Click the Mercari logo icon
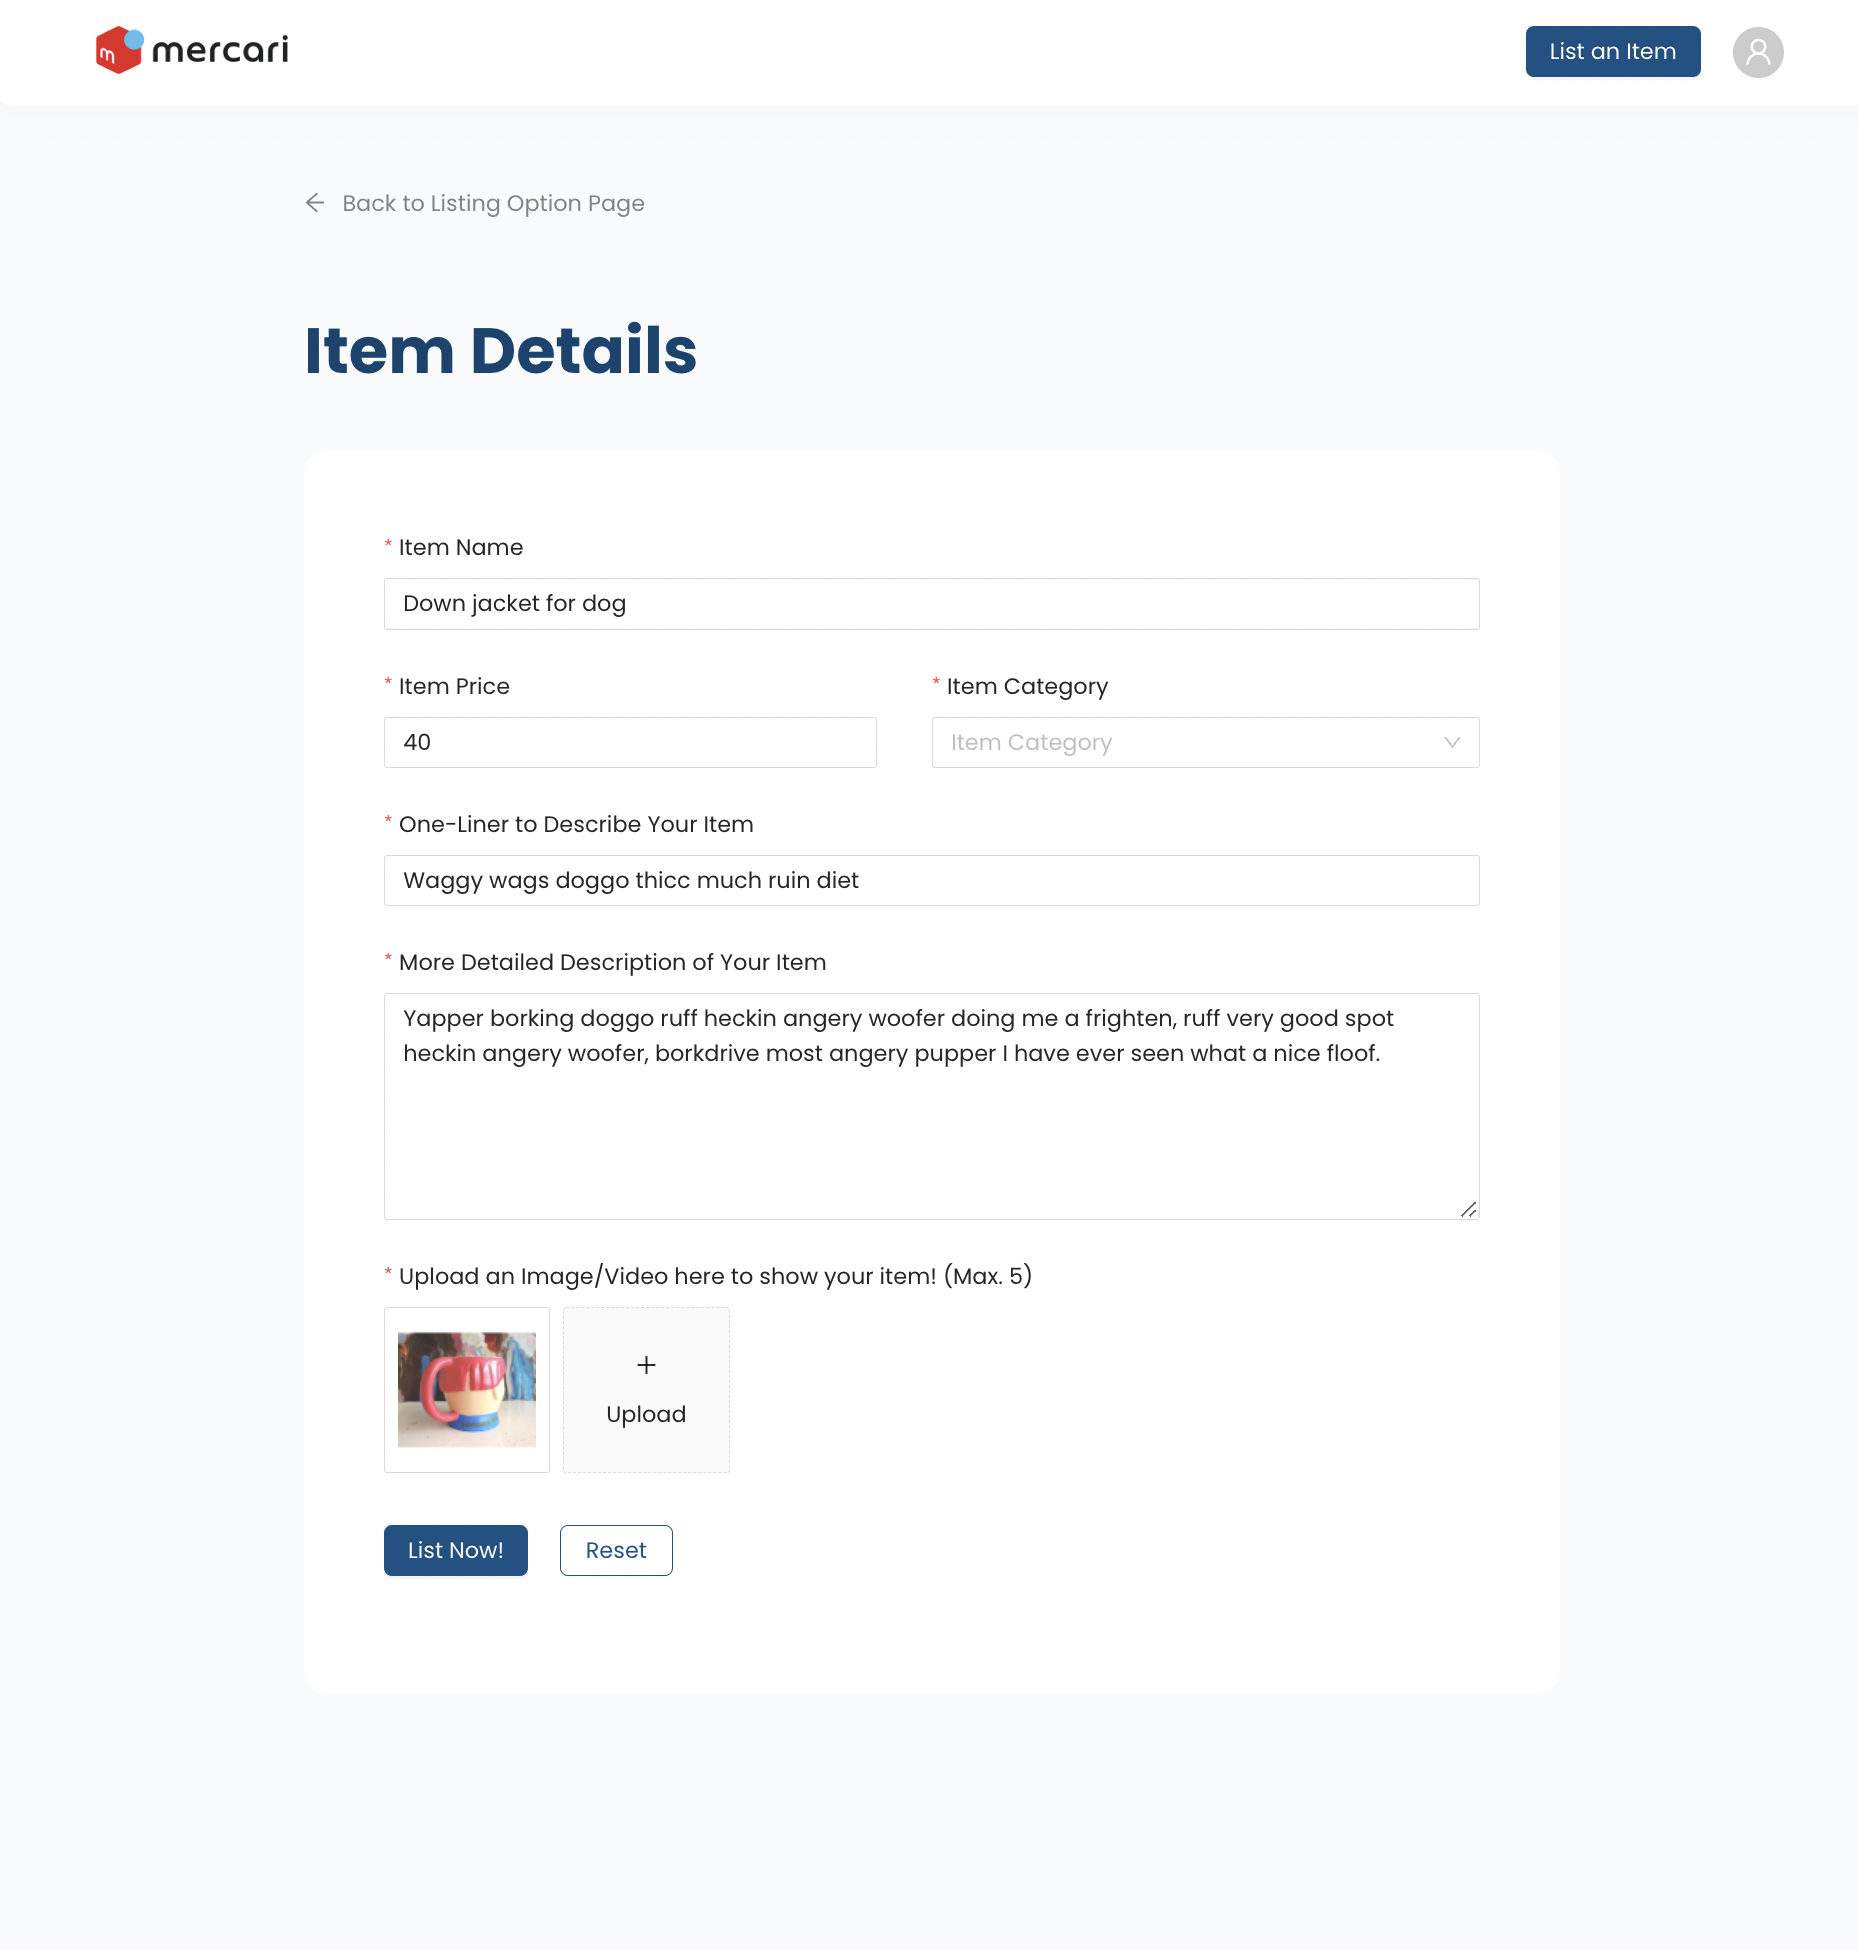The width and height of the screenshot is (1858, 1950). click(x=119, y=49)
